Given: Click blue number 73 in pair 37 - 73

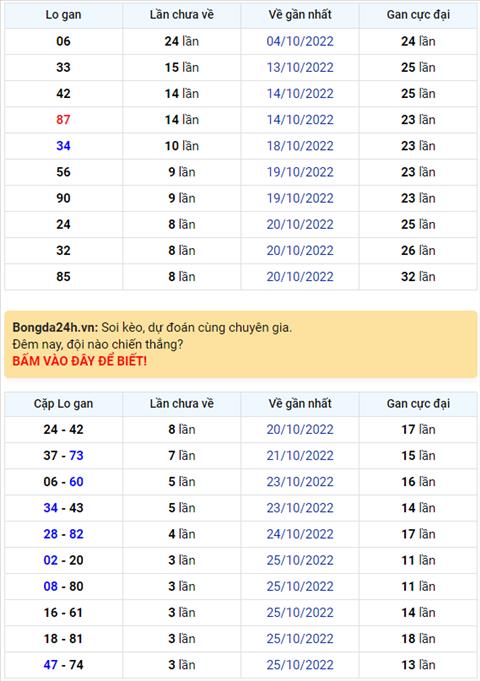Looking at the screenshot, I should coord(76,456).
